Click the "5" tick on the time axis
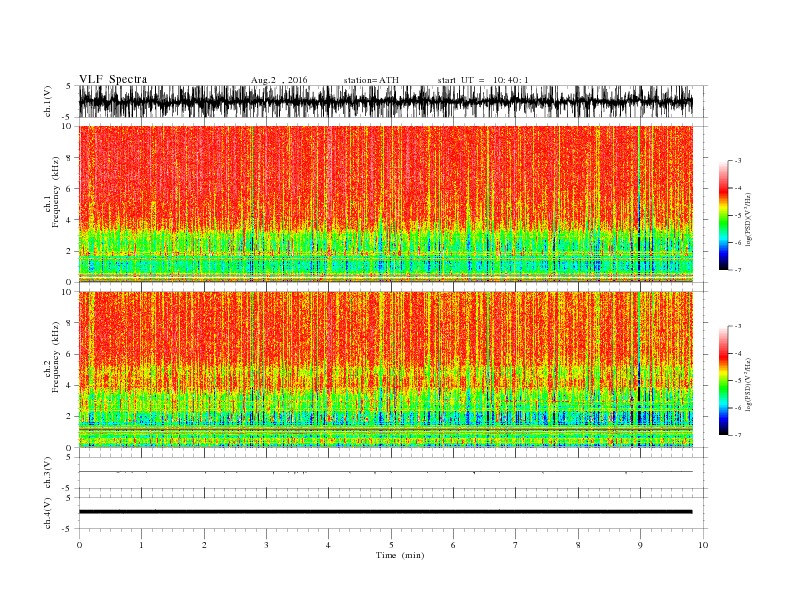The width and height of the screenshot is (792, 612). (x=391, y=545)
